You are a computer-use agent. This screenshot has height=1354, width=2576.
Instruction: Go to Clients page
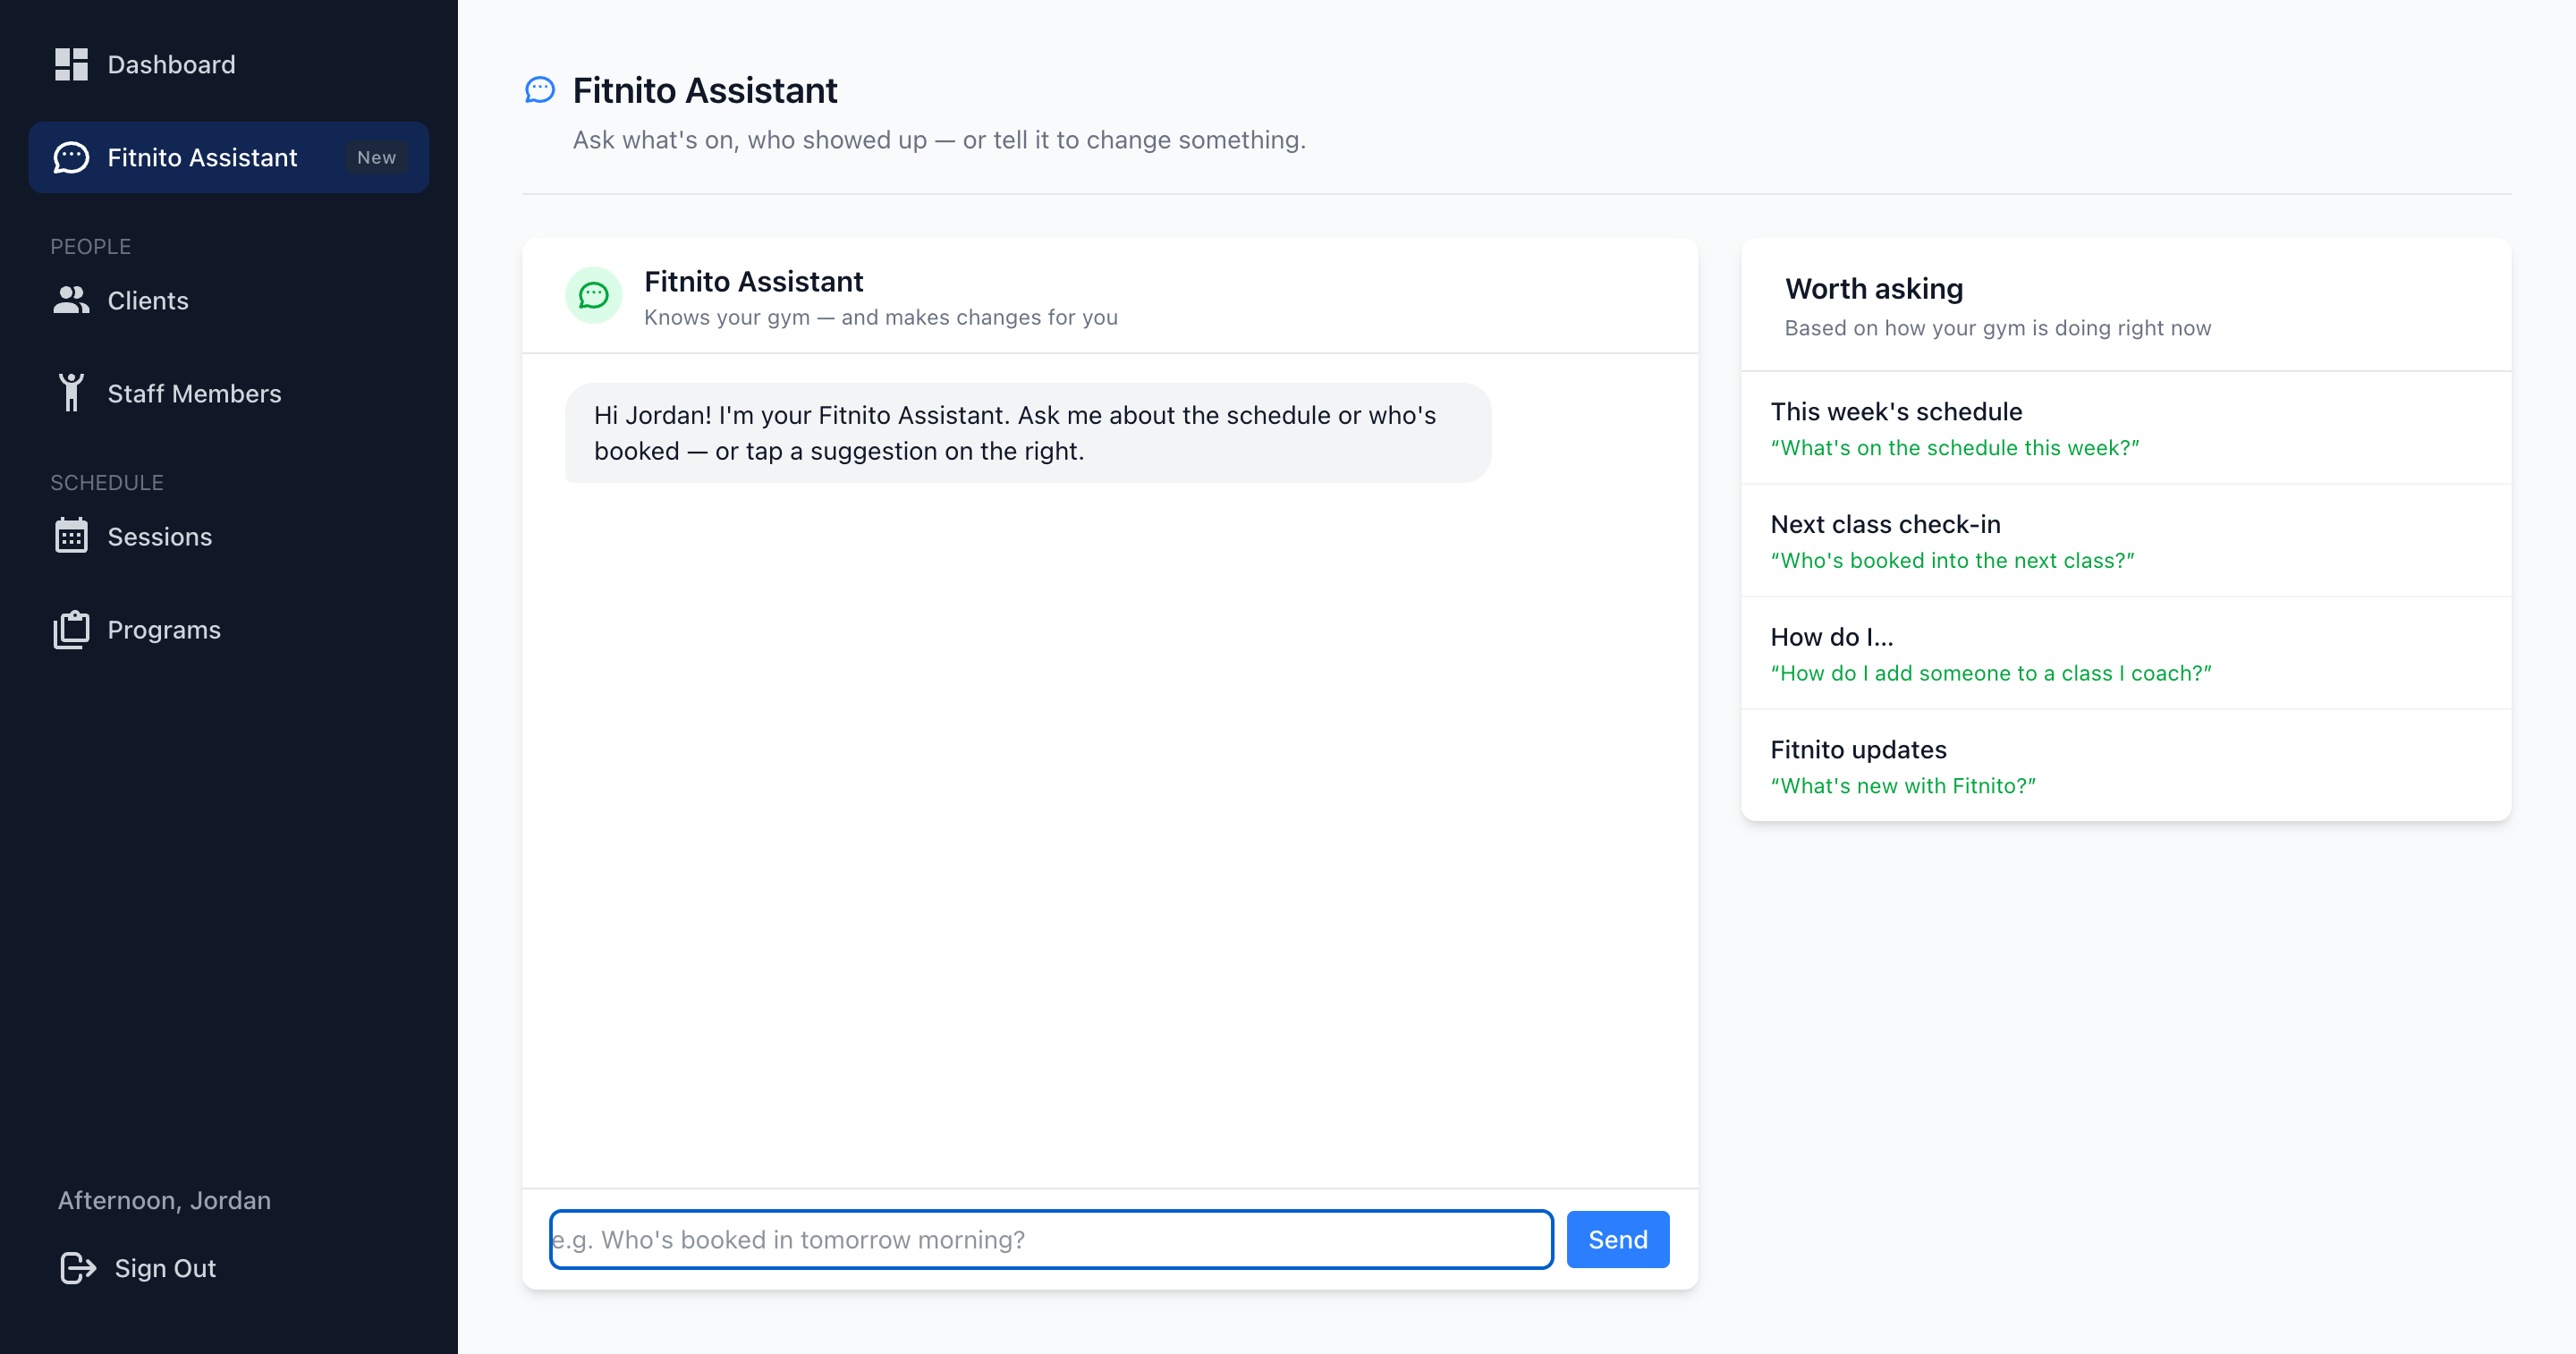pos(229,301)
